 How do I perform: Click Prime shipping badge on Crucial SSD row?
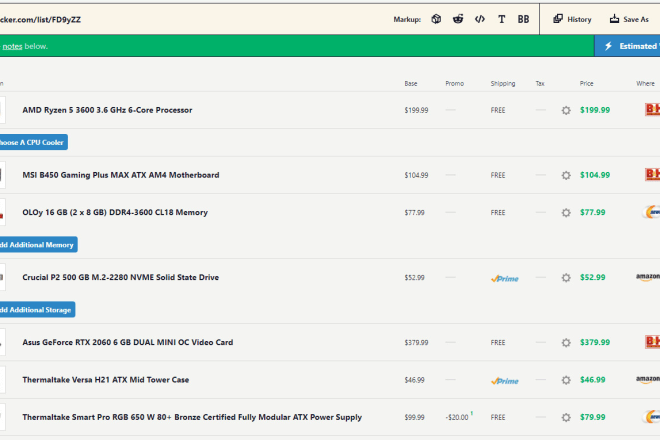click(x=505, y=278)
